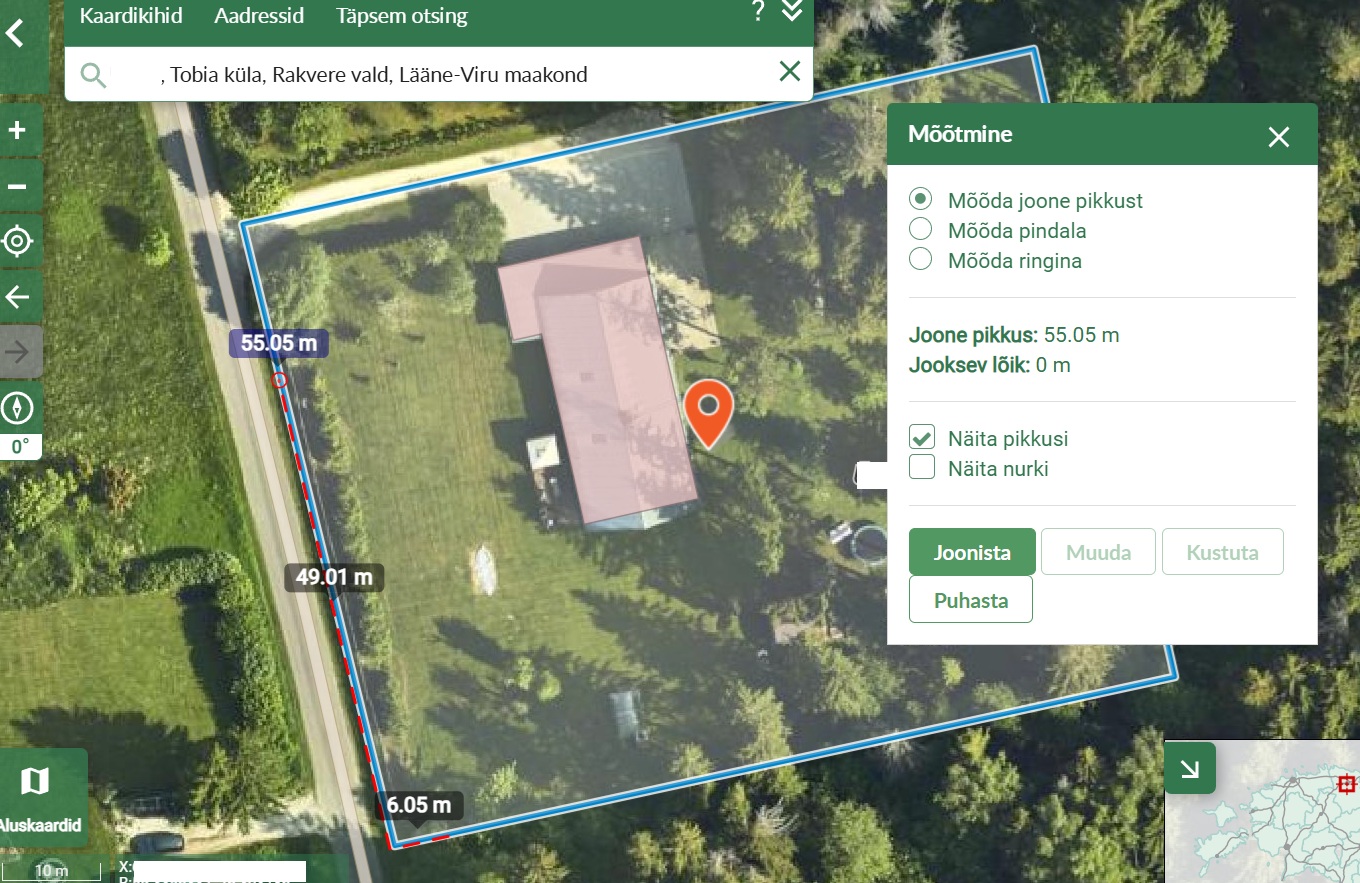
Task: Select Mõõda ringina radio button
Action: pyautogui.click(x=920, y=260)
